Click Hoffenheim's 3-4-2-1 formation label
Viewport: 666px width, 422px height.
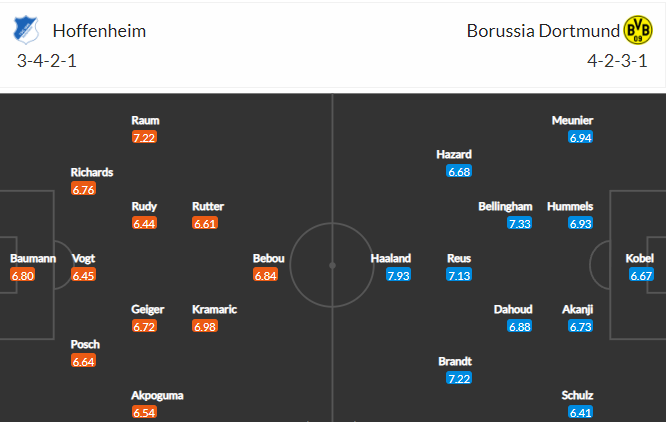47,61
